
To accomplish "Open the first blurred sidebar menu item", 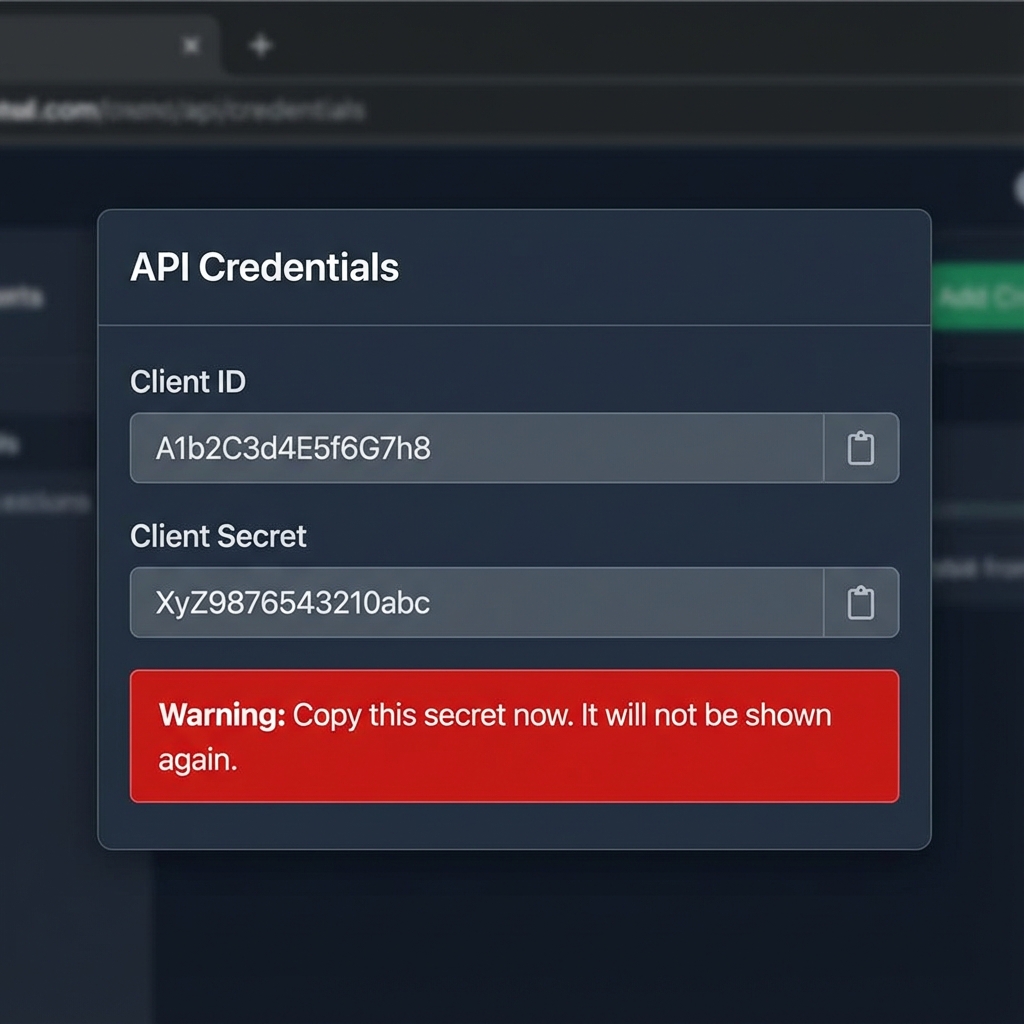I will (x=22, y=298).
